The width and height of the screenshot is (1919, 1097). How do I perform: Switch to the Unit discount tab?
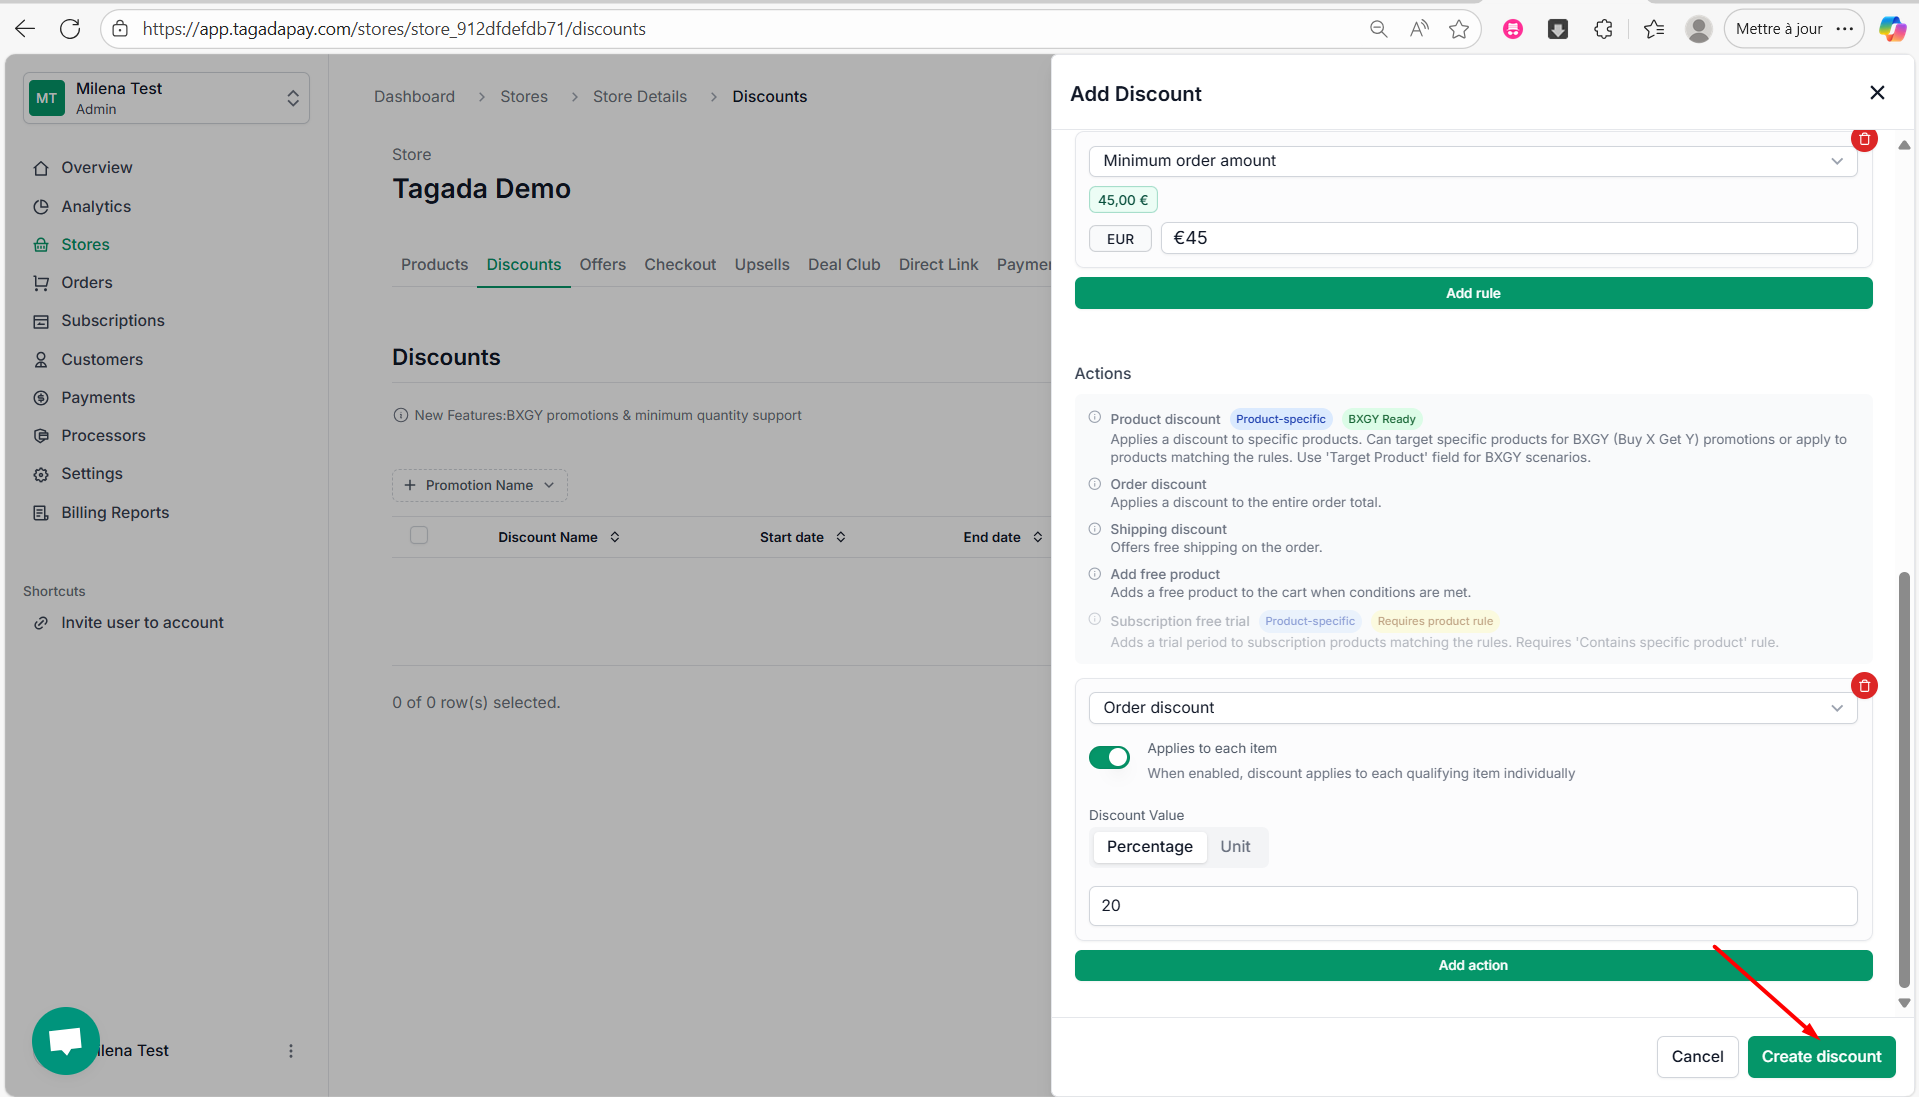point(1235,847)
